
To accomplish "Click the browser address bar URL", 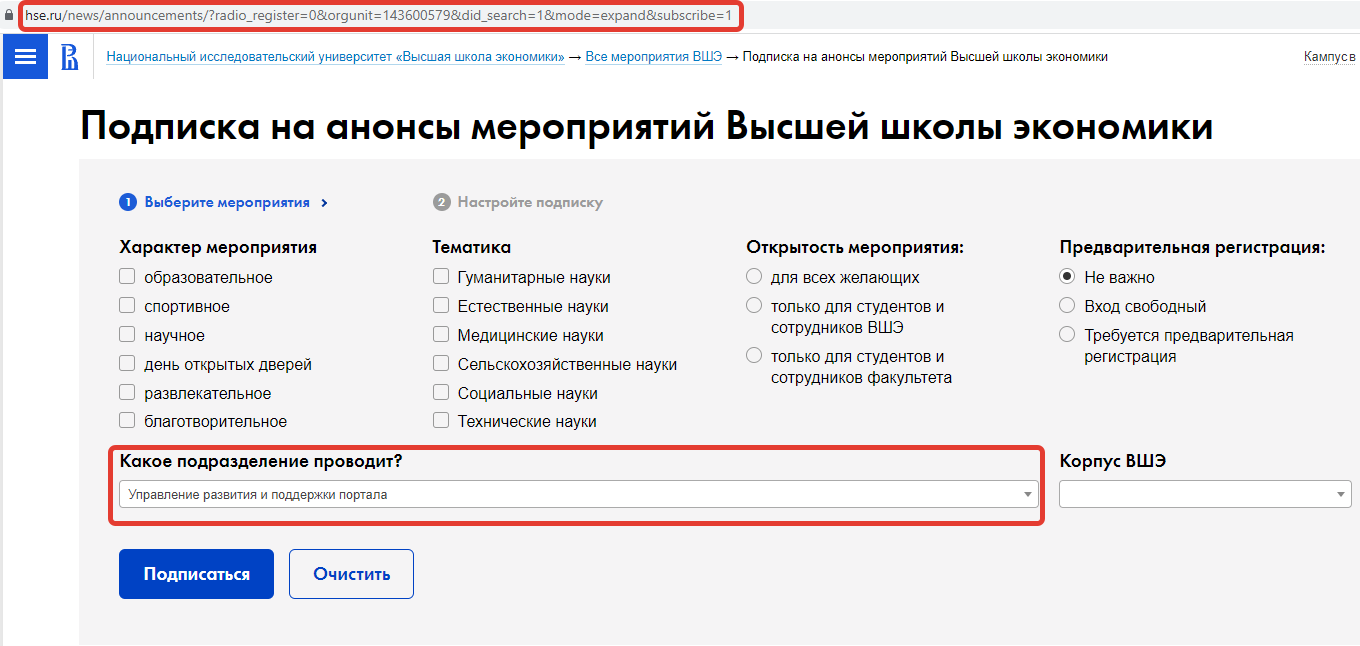I will [378, 16].
